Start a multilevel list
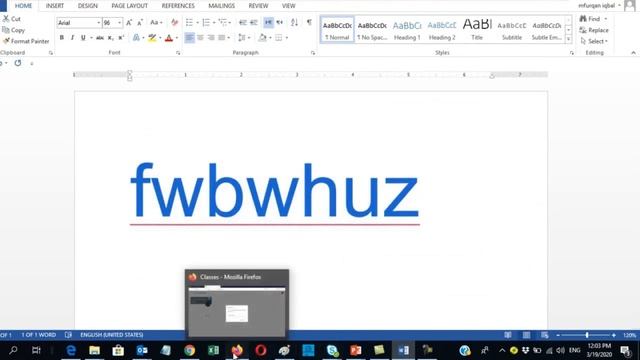 tap(223, 22)
